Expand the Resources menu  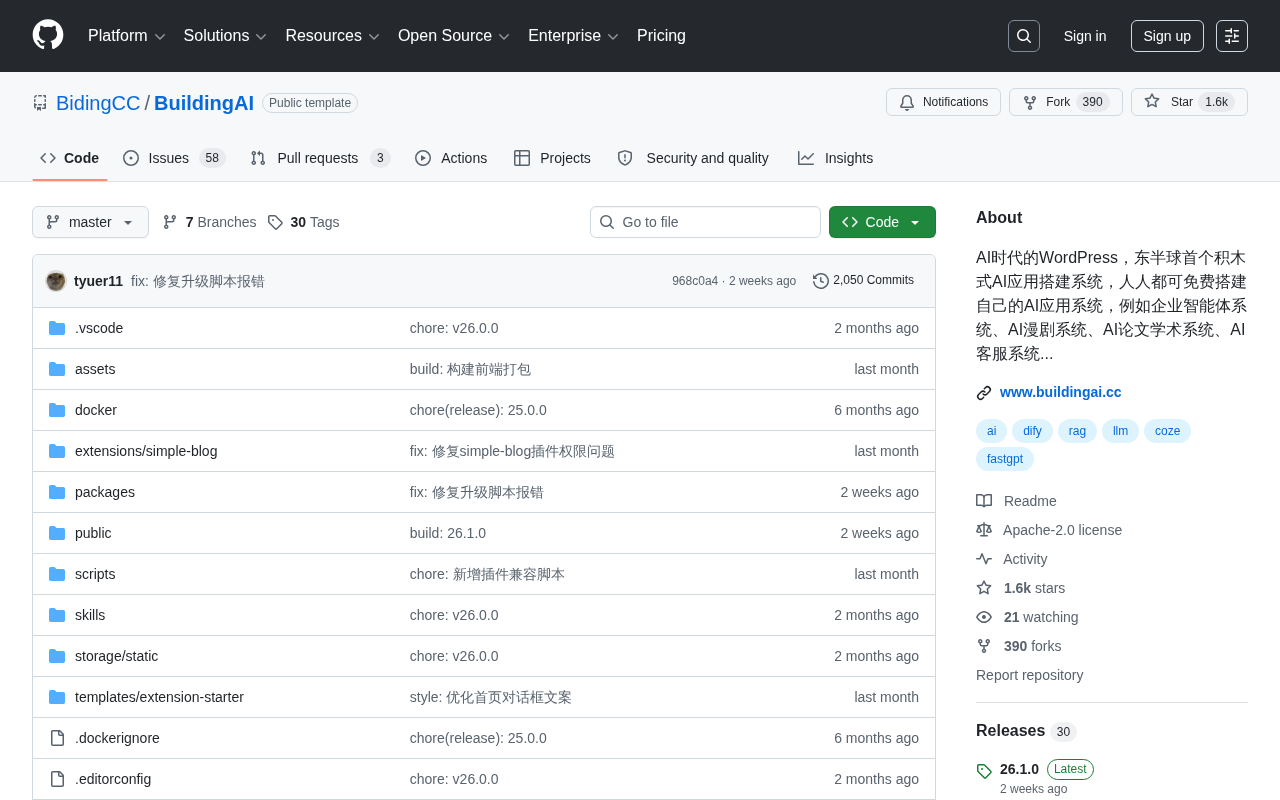click(332, 36)
